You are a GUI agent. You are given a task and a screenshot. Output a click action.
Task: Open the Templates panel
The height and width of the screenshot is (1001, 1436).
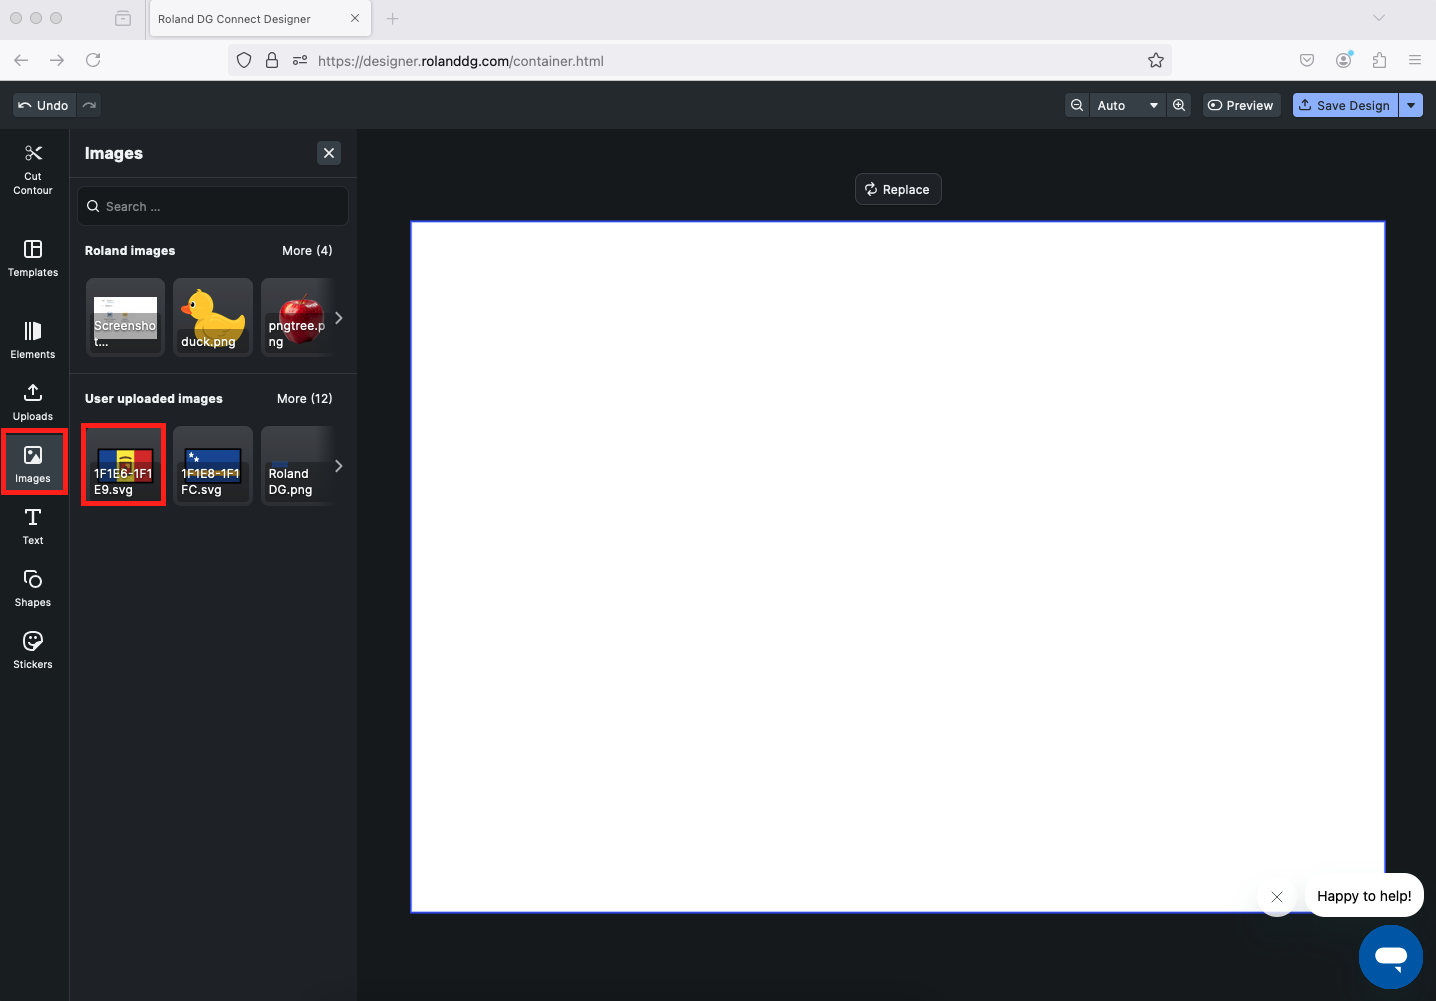(33, 258)
